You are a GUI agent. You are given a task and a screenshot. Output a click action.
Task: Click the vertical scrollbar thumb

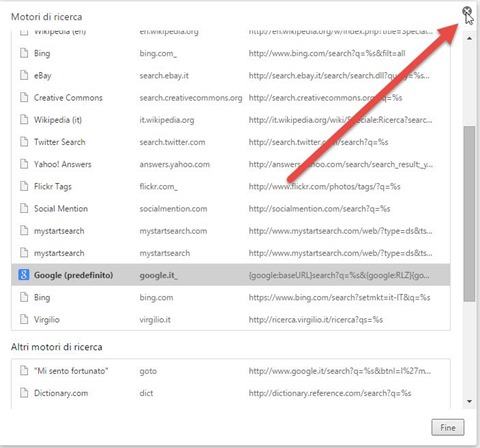[469, 214]
